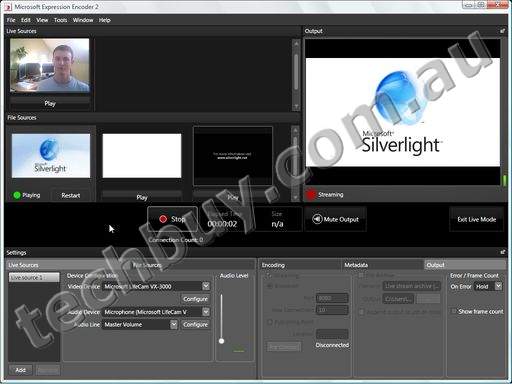
Task: Toggle the File Archive checkbox
Action: coord(361,276)
